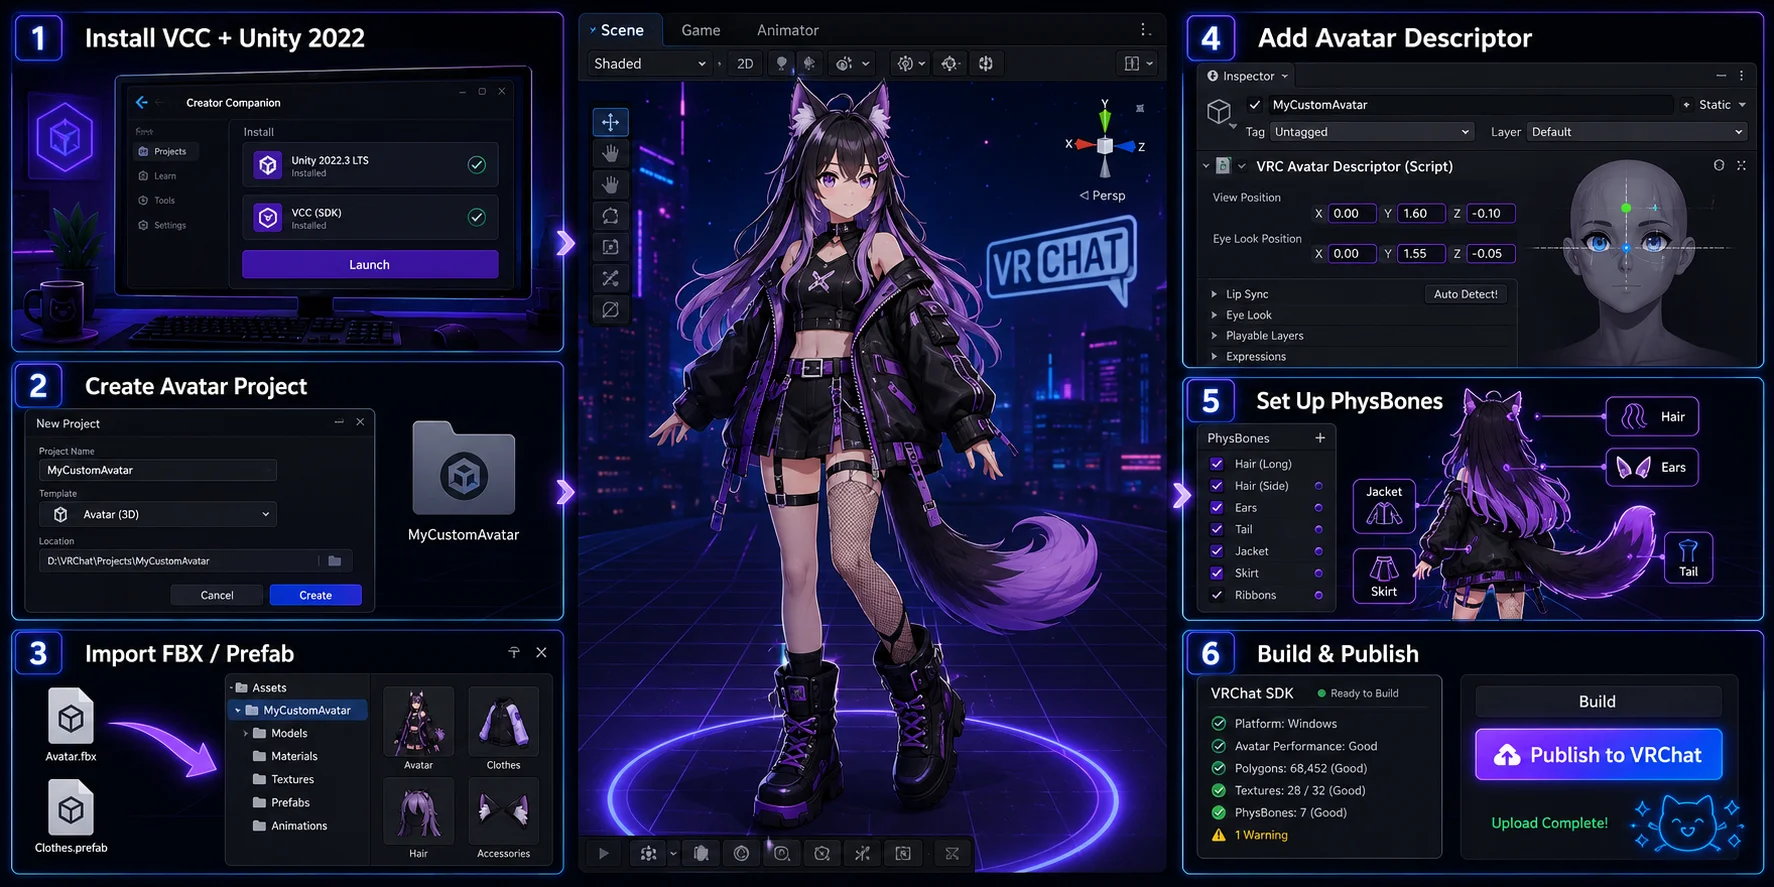
Task: Click back arrow in Creator Companion
Action: (x=142, y=102)
